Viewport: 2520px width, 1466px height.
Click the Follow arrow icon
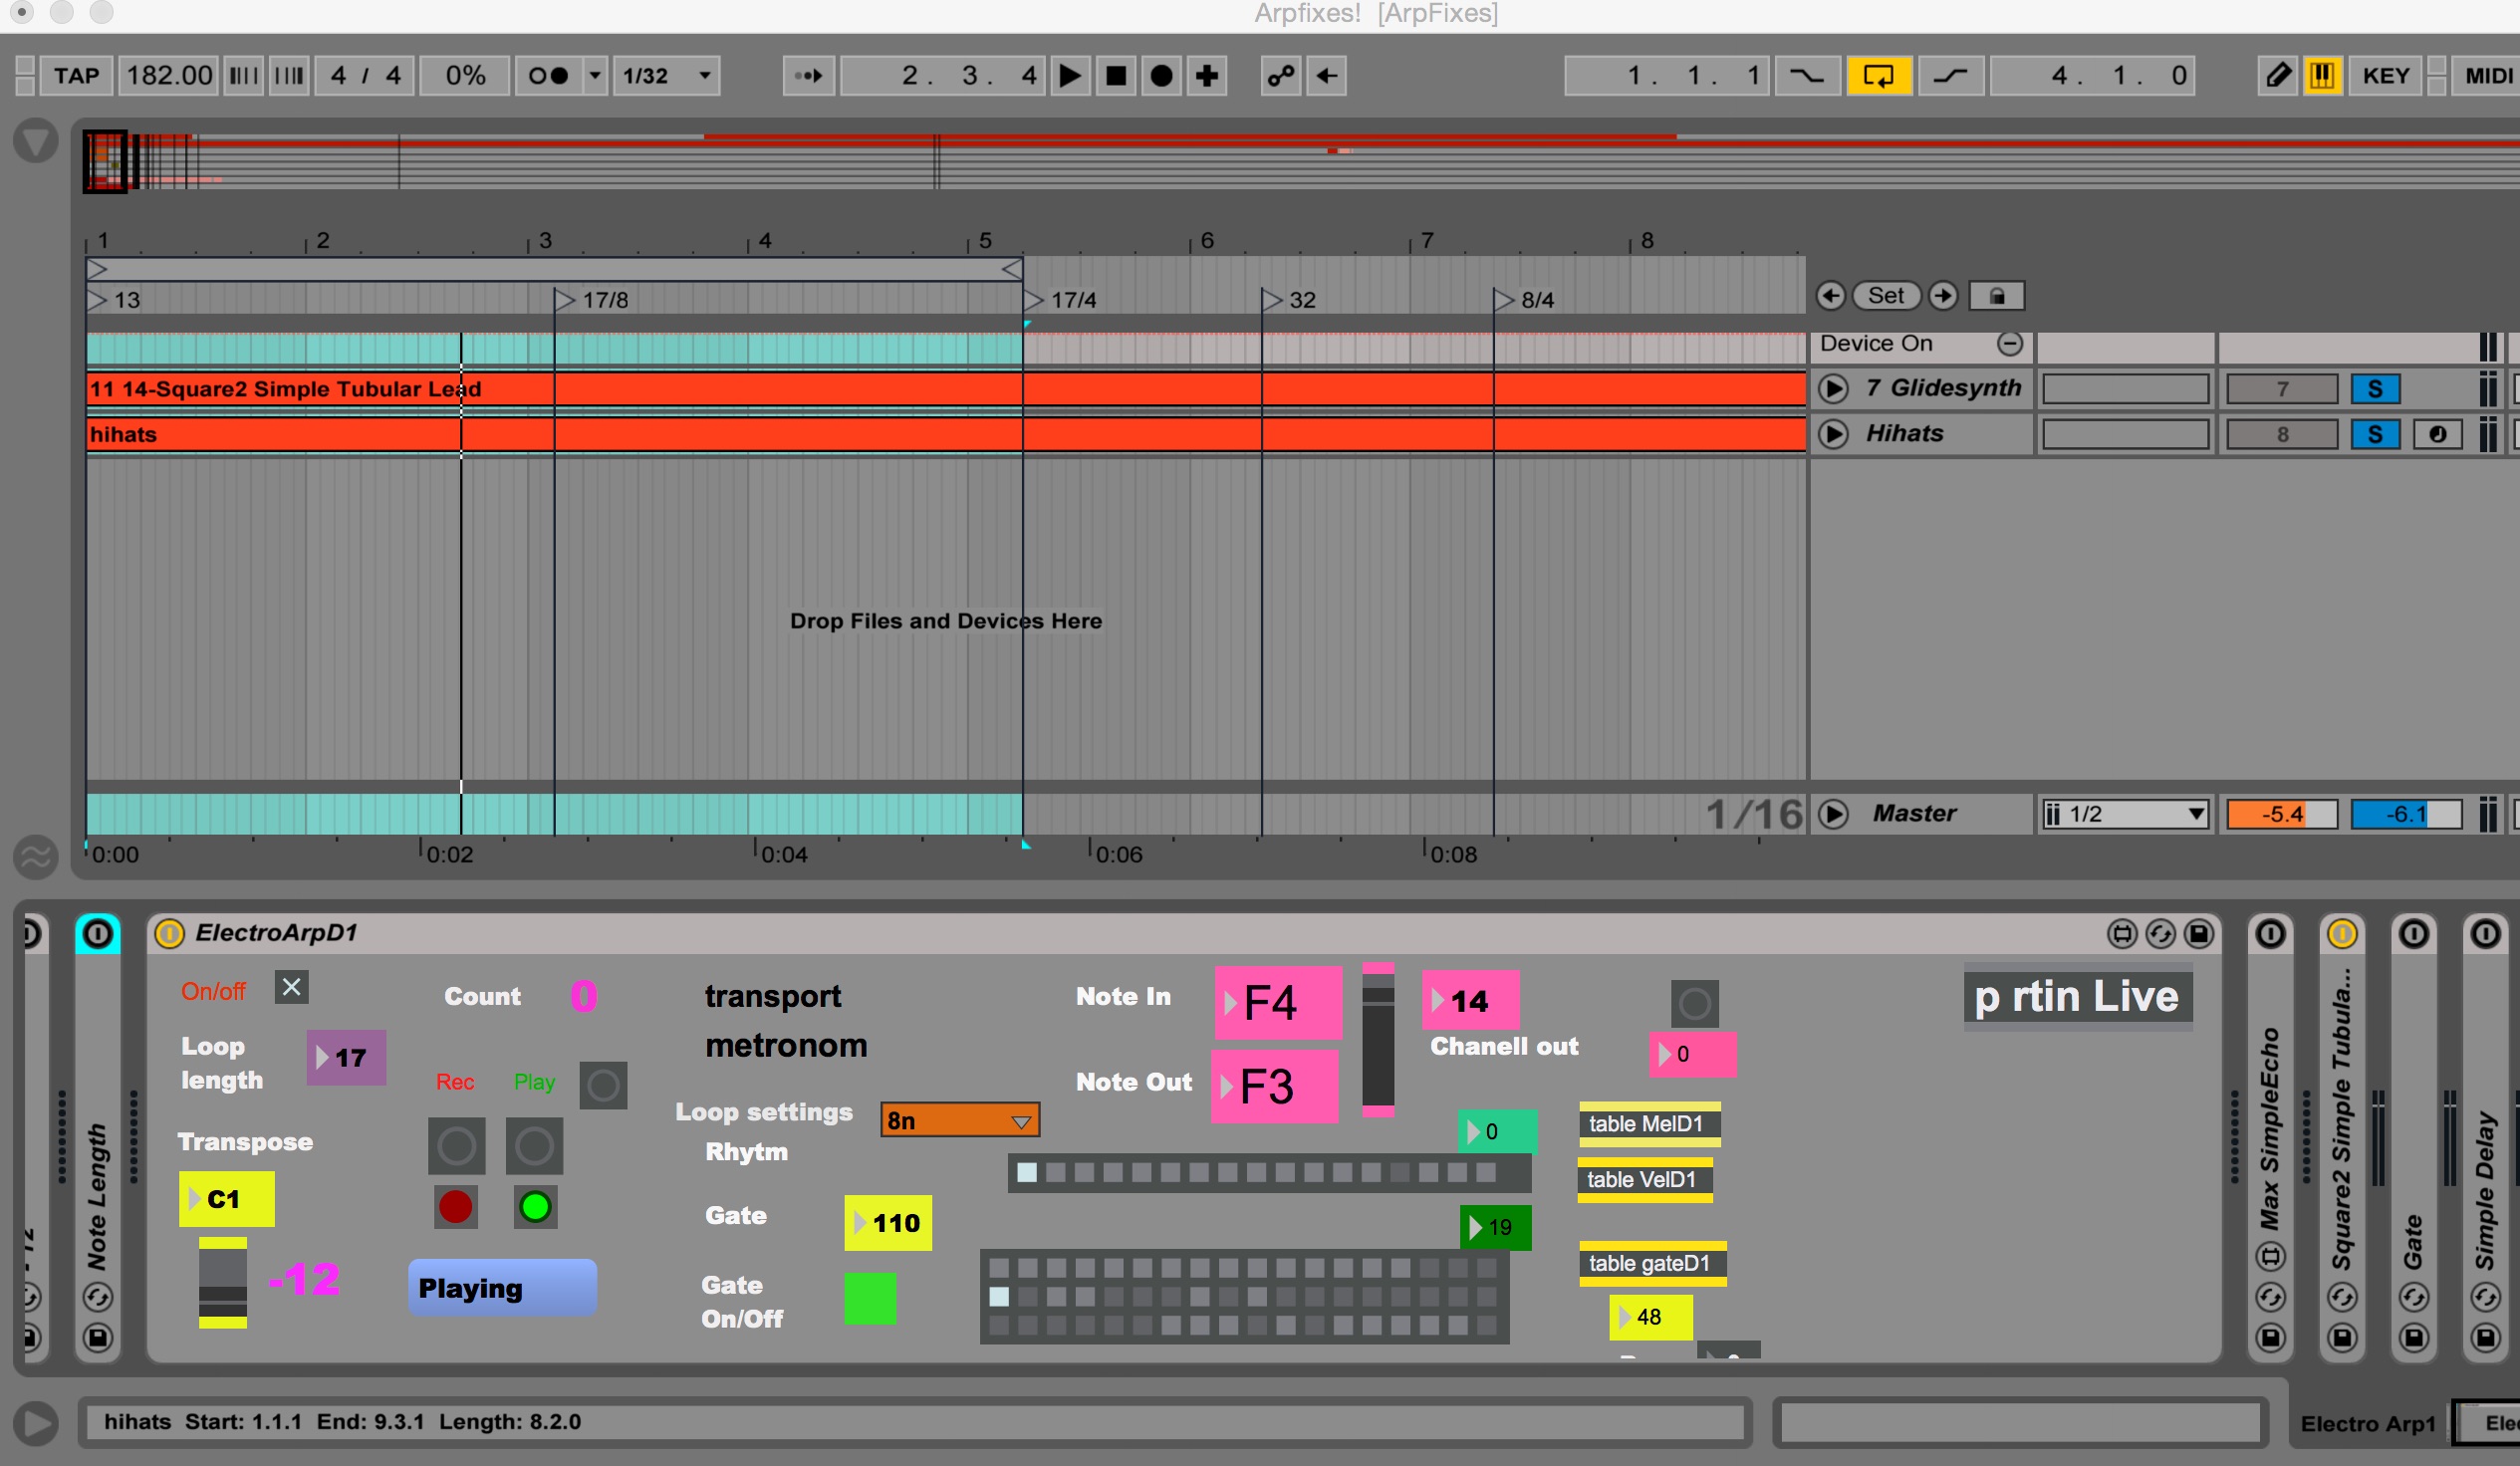point(808,76)
